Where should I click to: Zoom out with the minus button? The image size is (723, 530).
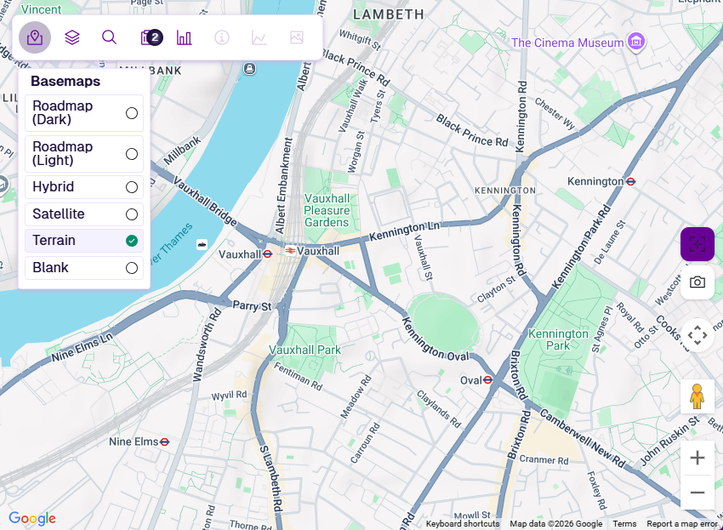pos(697,493)
